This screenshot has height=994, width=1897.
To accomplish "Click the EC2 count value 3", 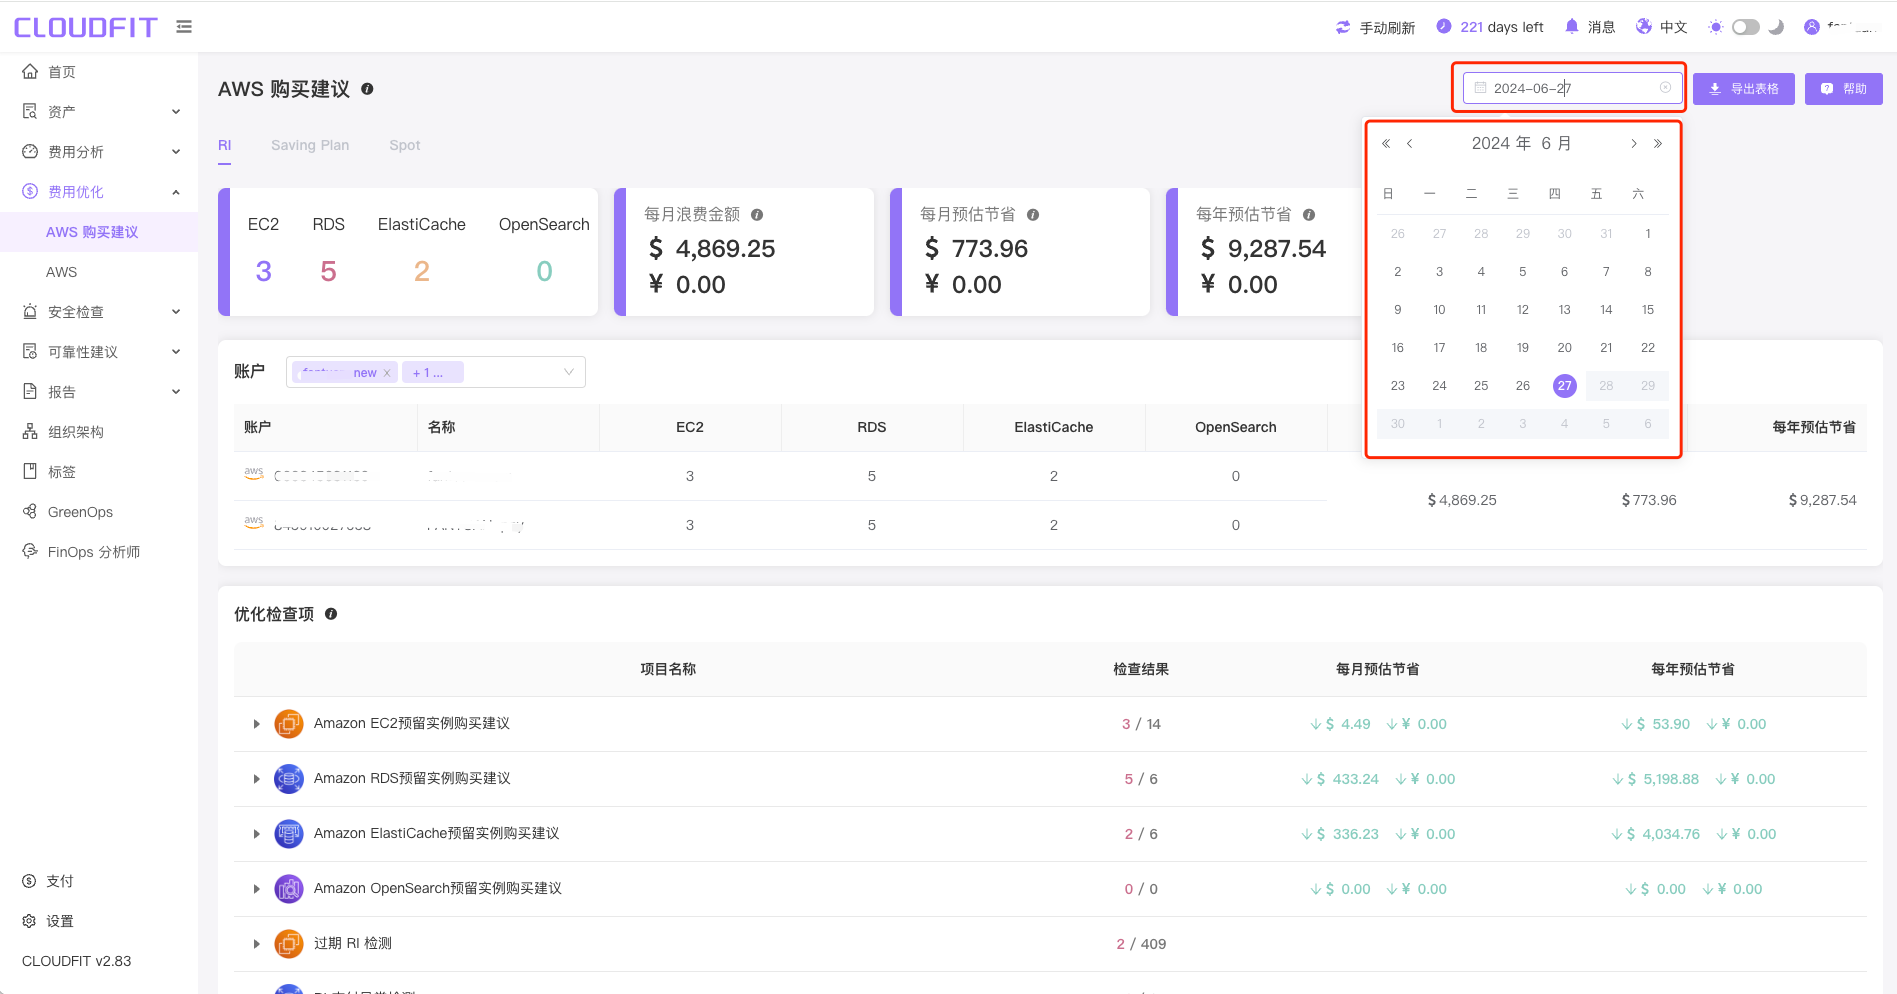I will click(x=264, y=271).
